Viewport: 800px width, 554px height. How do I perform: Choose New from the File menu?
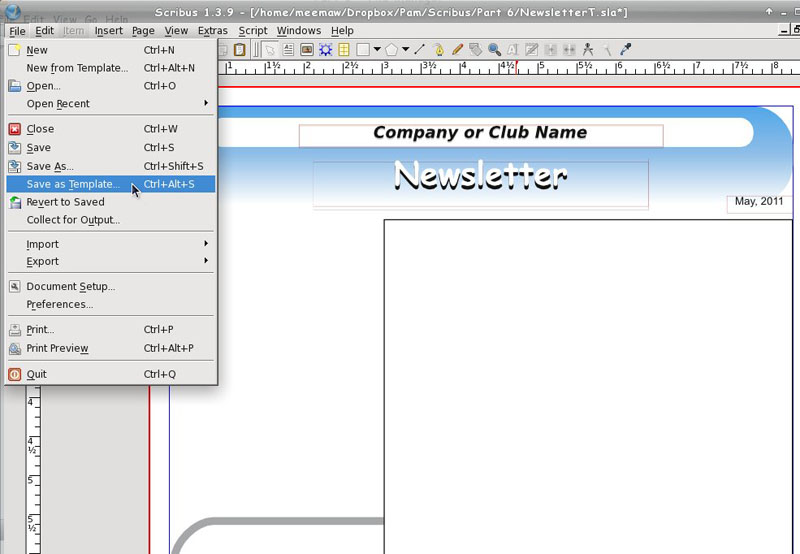[x=111, y=50]
